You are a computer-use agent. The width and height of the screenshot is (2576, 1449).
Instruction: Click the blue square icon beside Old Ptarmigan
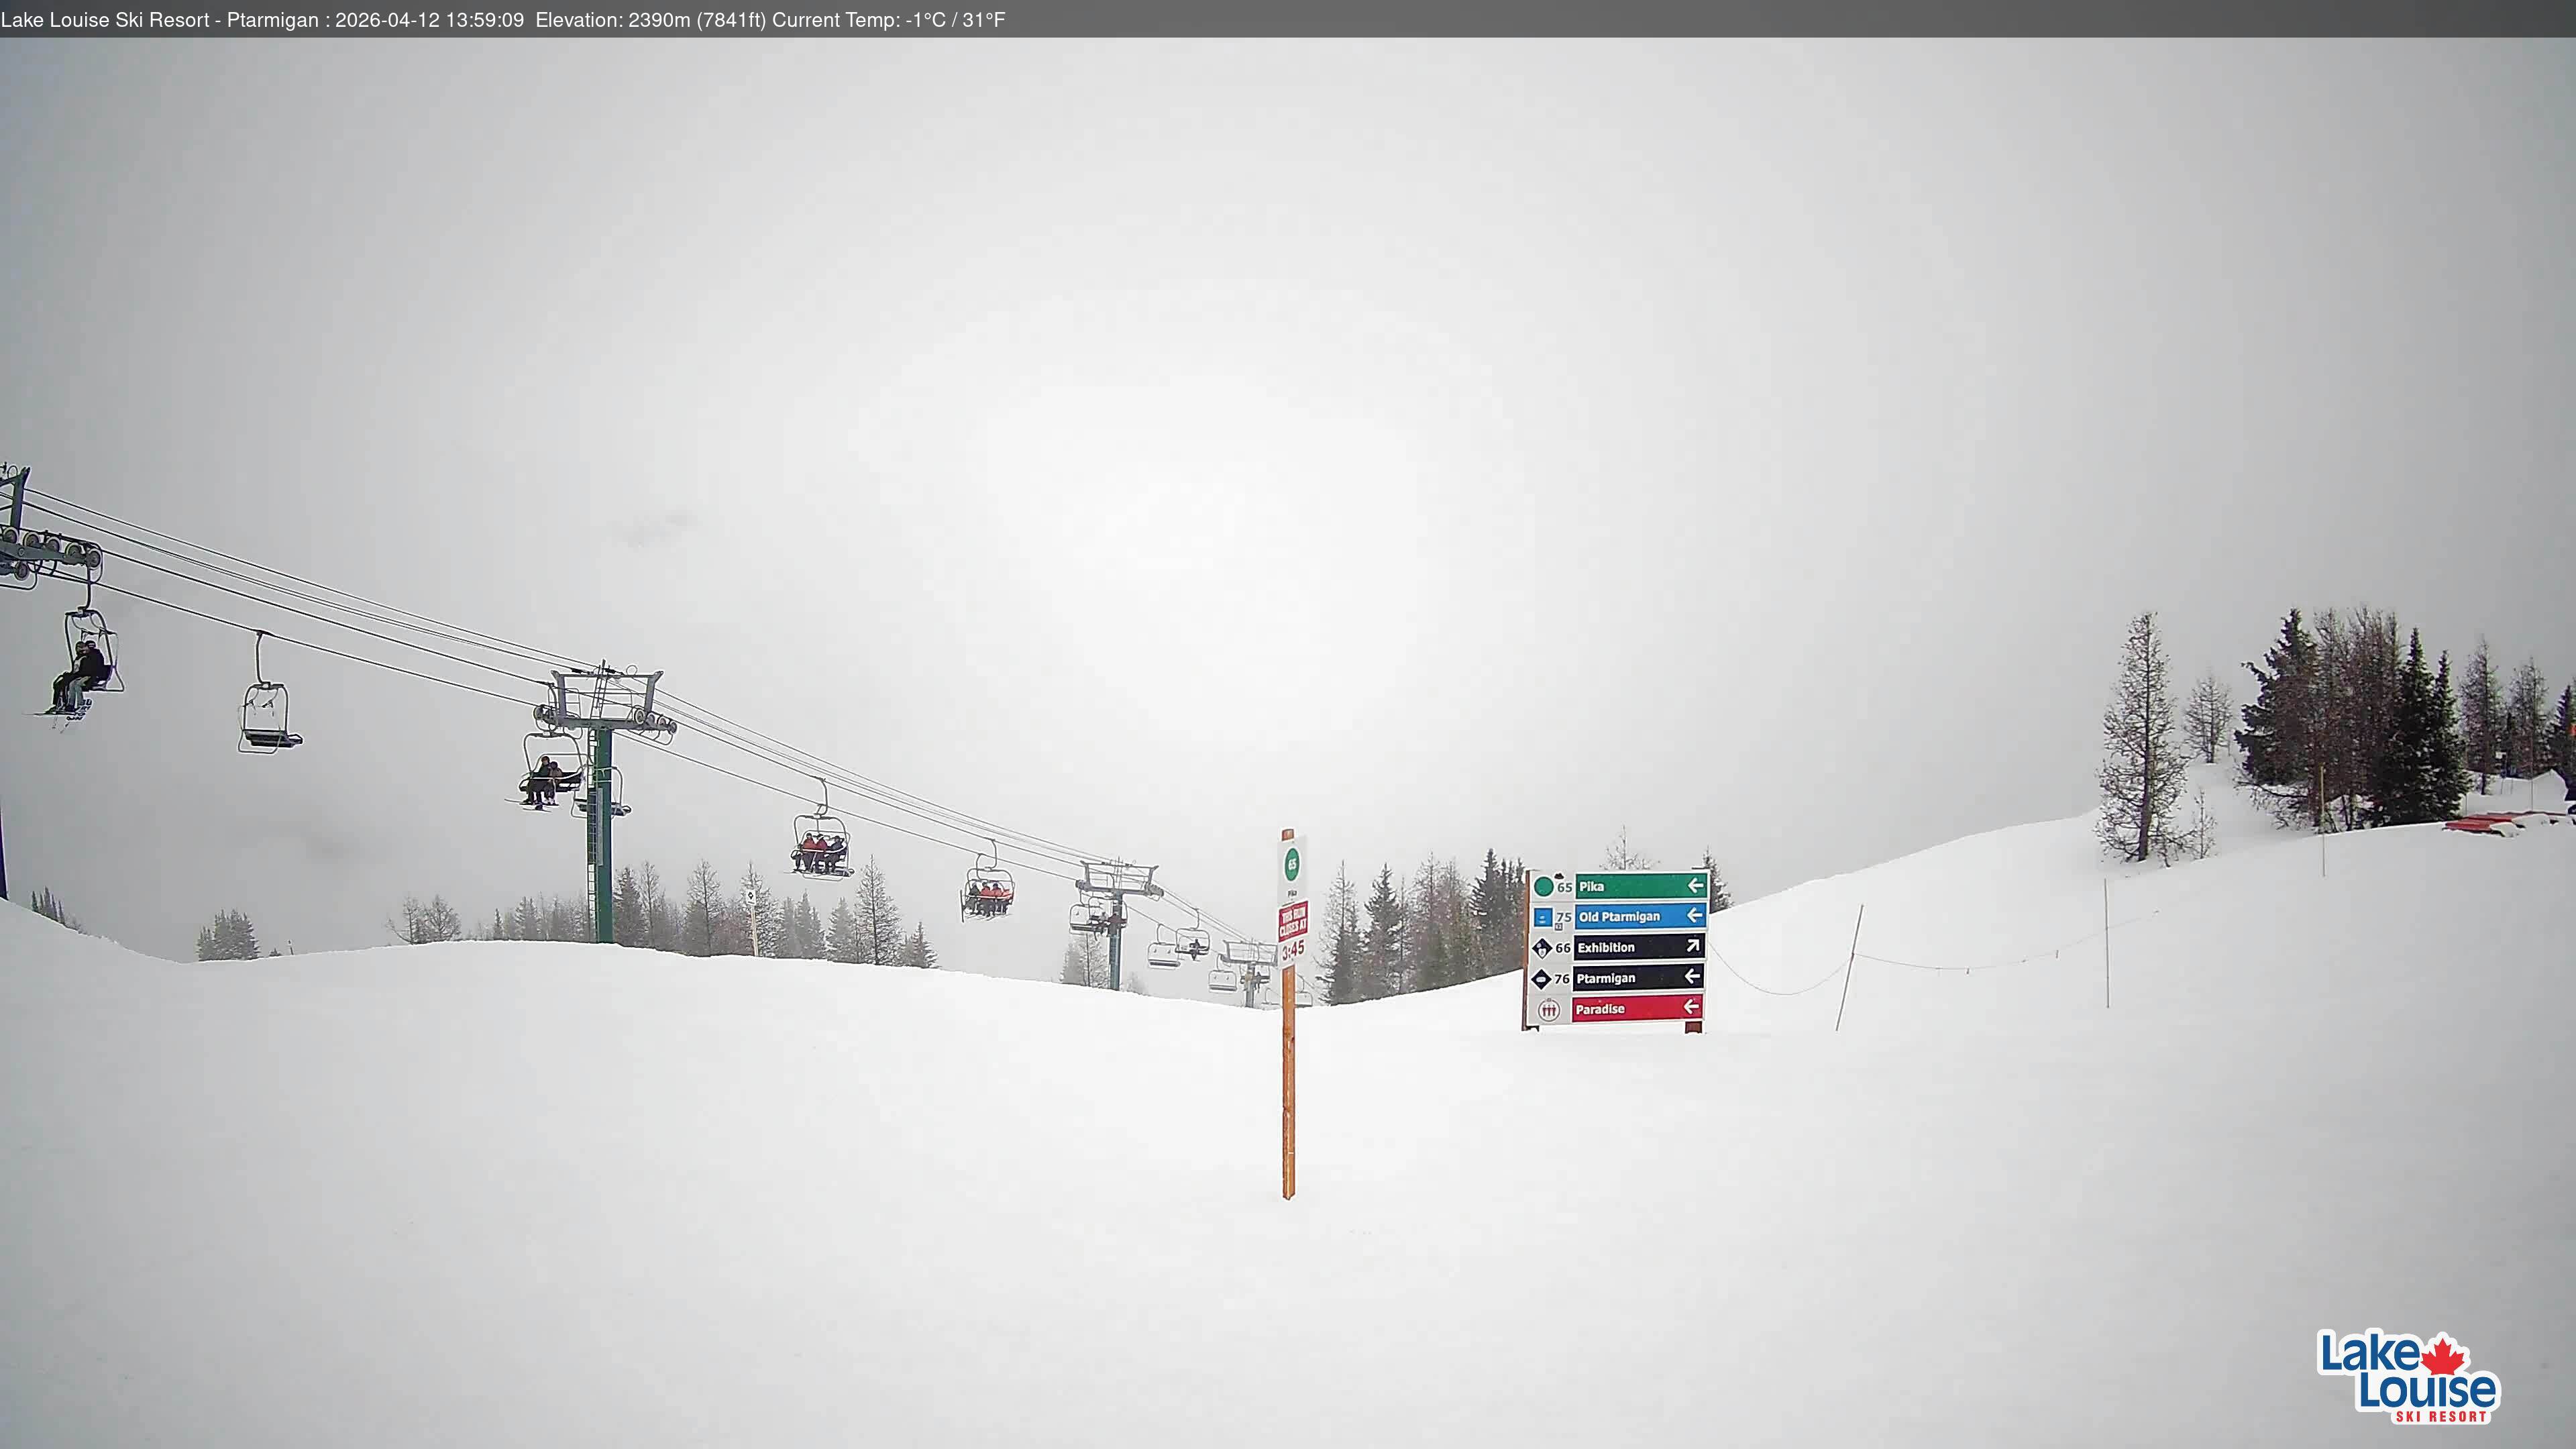point(1543,917)
